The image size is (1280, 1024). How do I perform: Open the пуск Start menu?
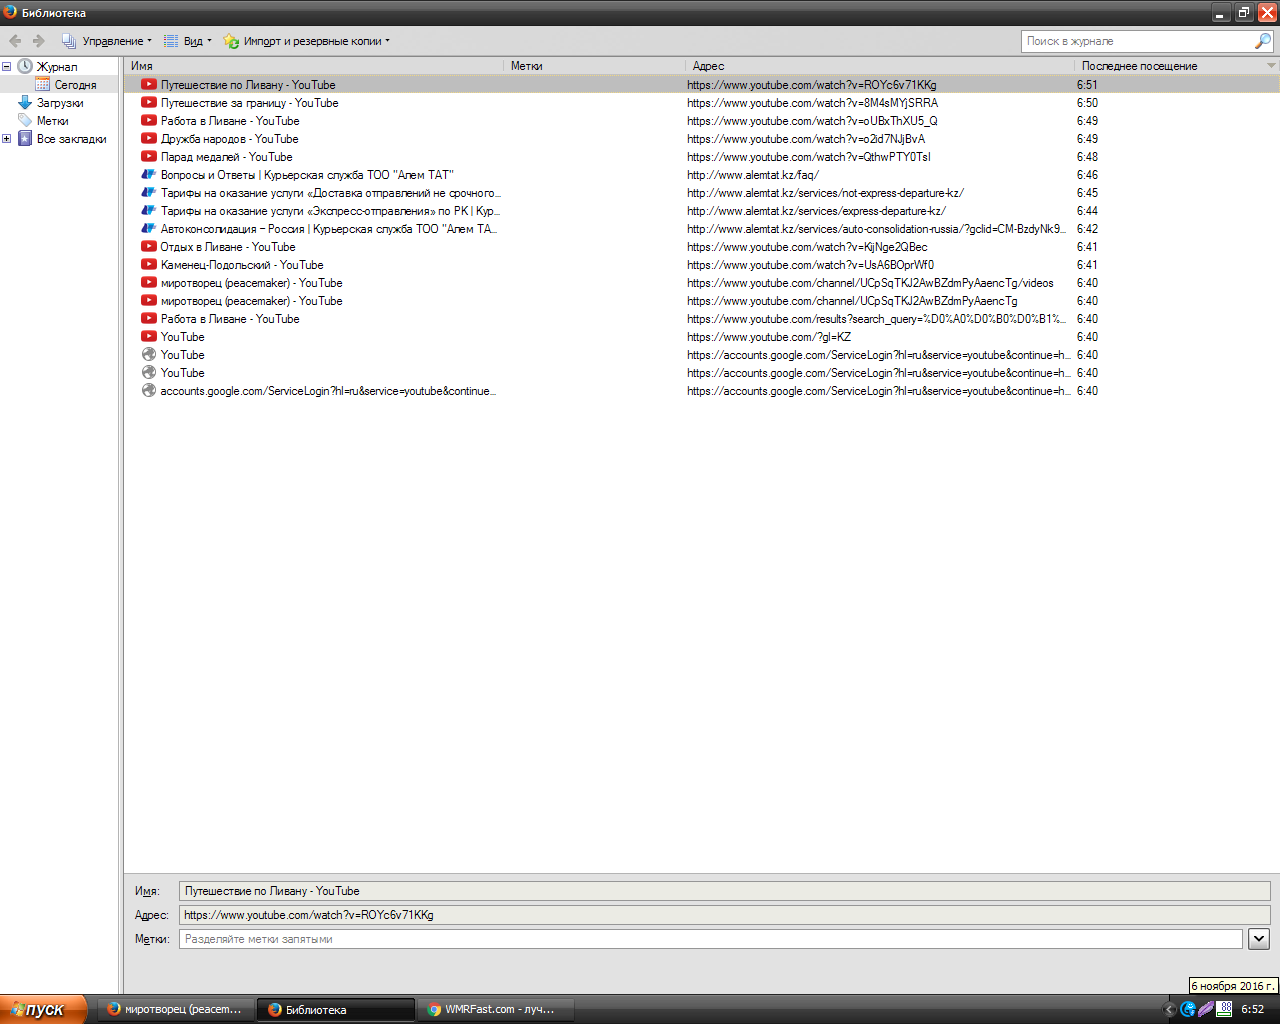[44, 1009]
